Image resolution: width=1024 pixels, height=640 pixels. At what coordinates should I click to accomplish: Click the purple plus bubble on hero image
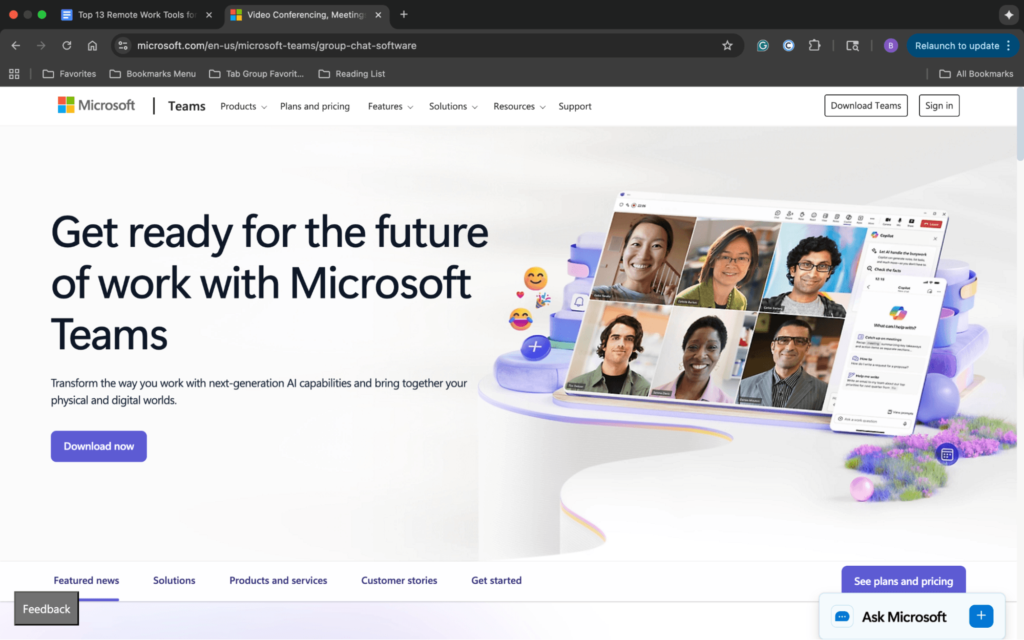535,347
